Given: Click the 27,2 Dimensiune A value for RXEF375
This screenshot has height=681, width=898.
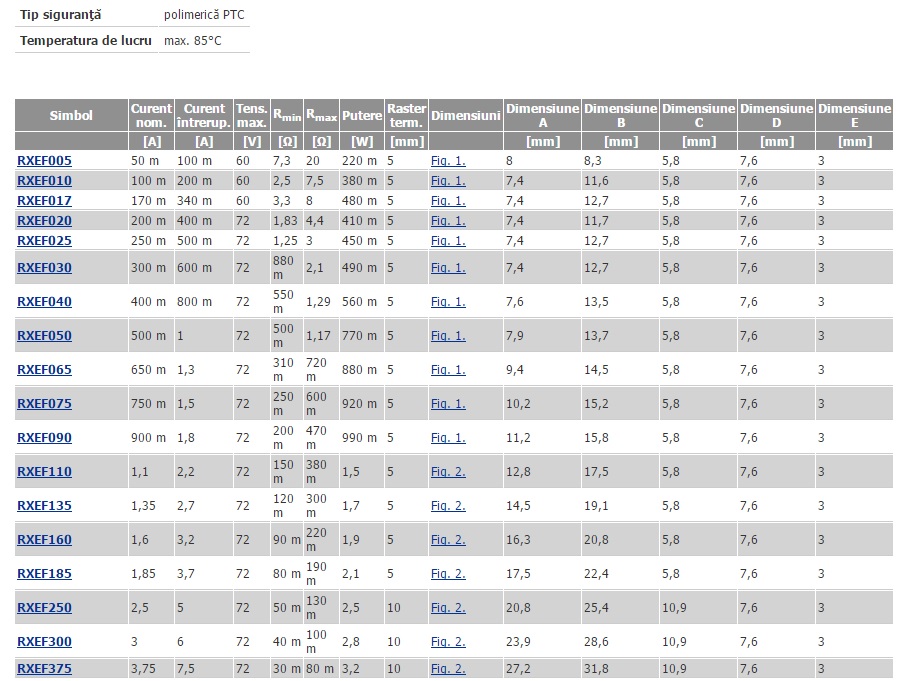Looking at the screenshot, I should coord(518,669).
